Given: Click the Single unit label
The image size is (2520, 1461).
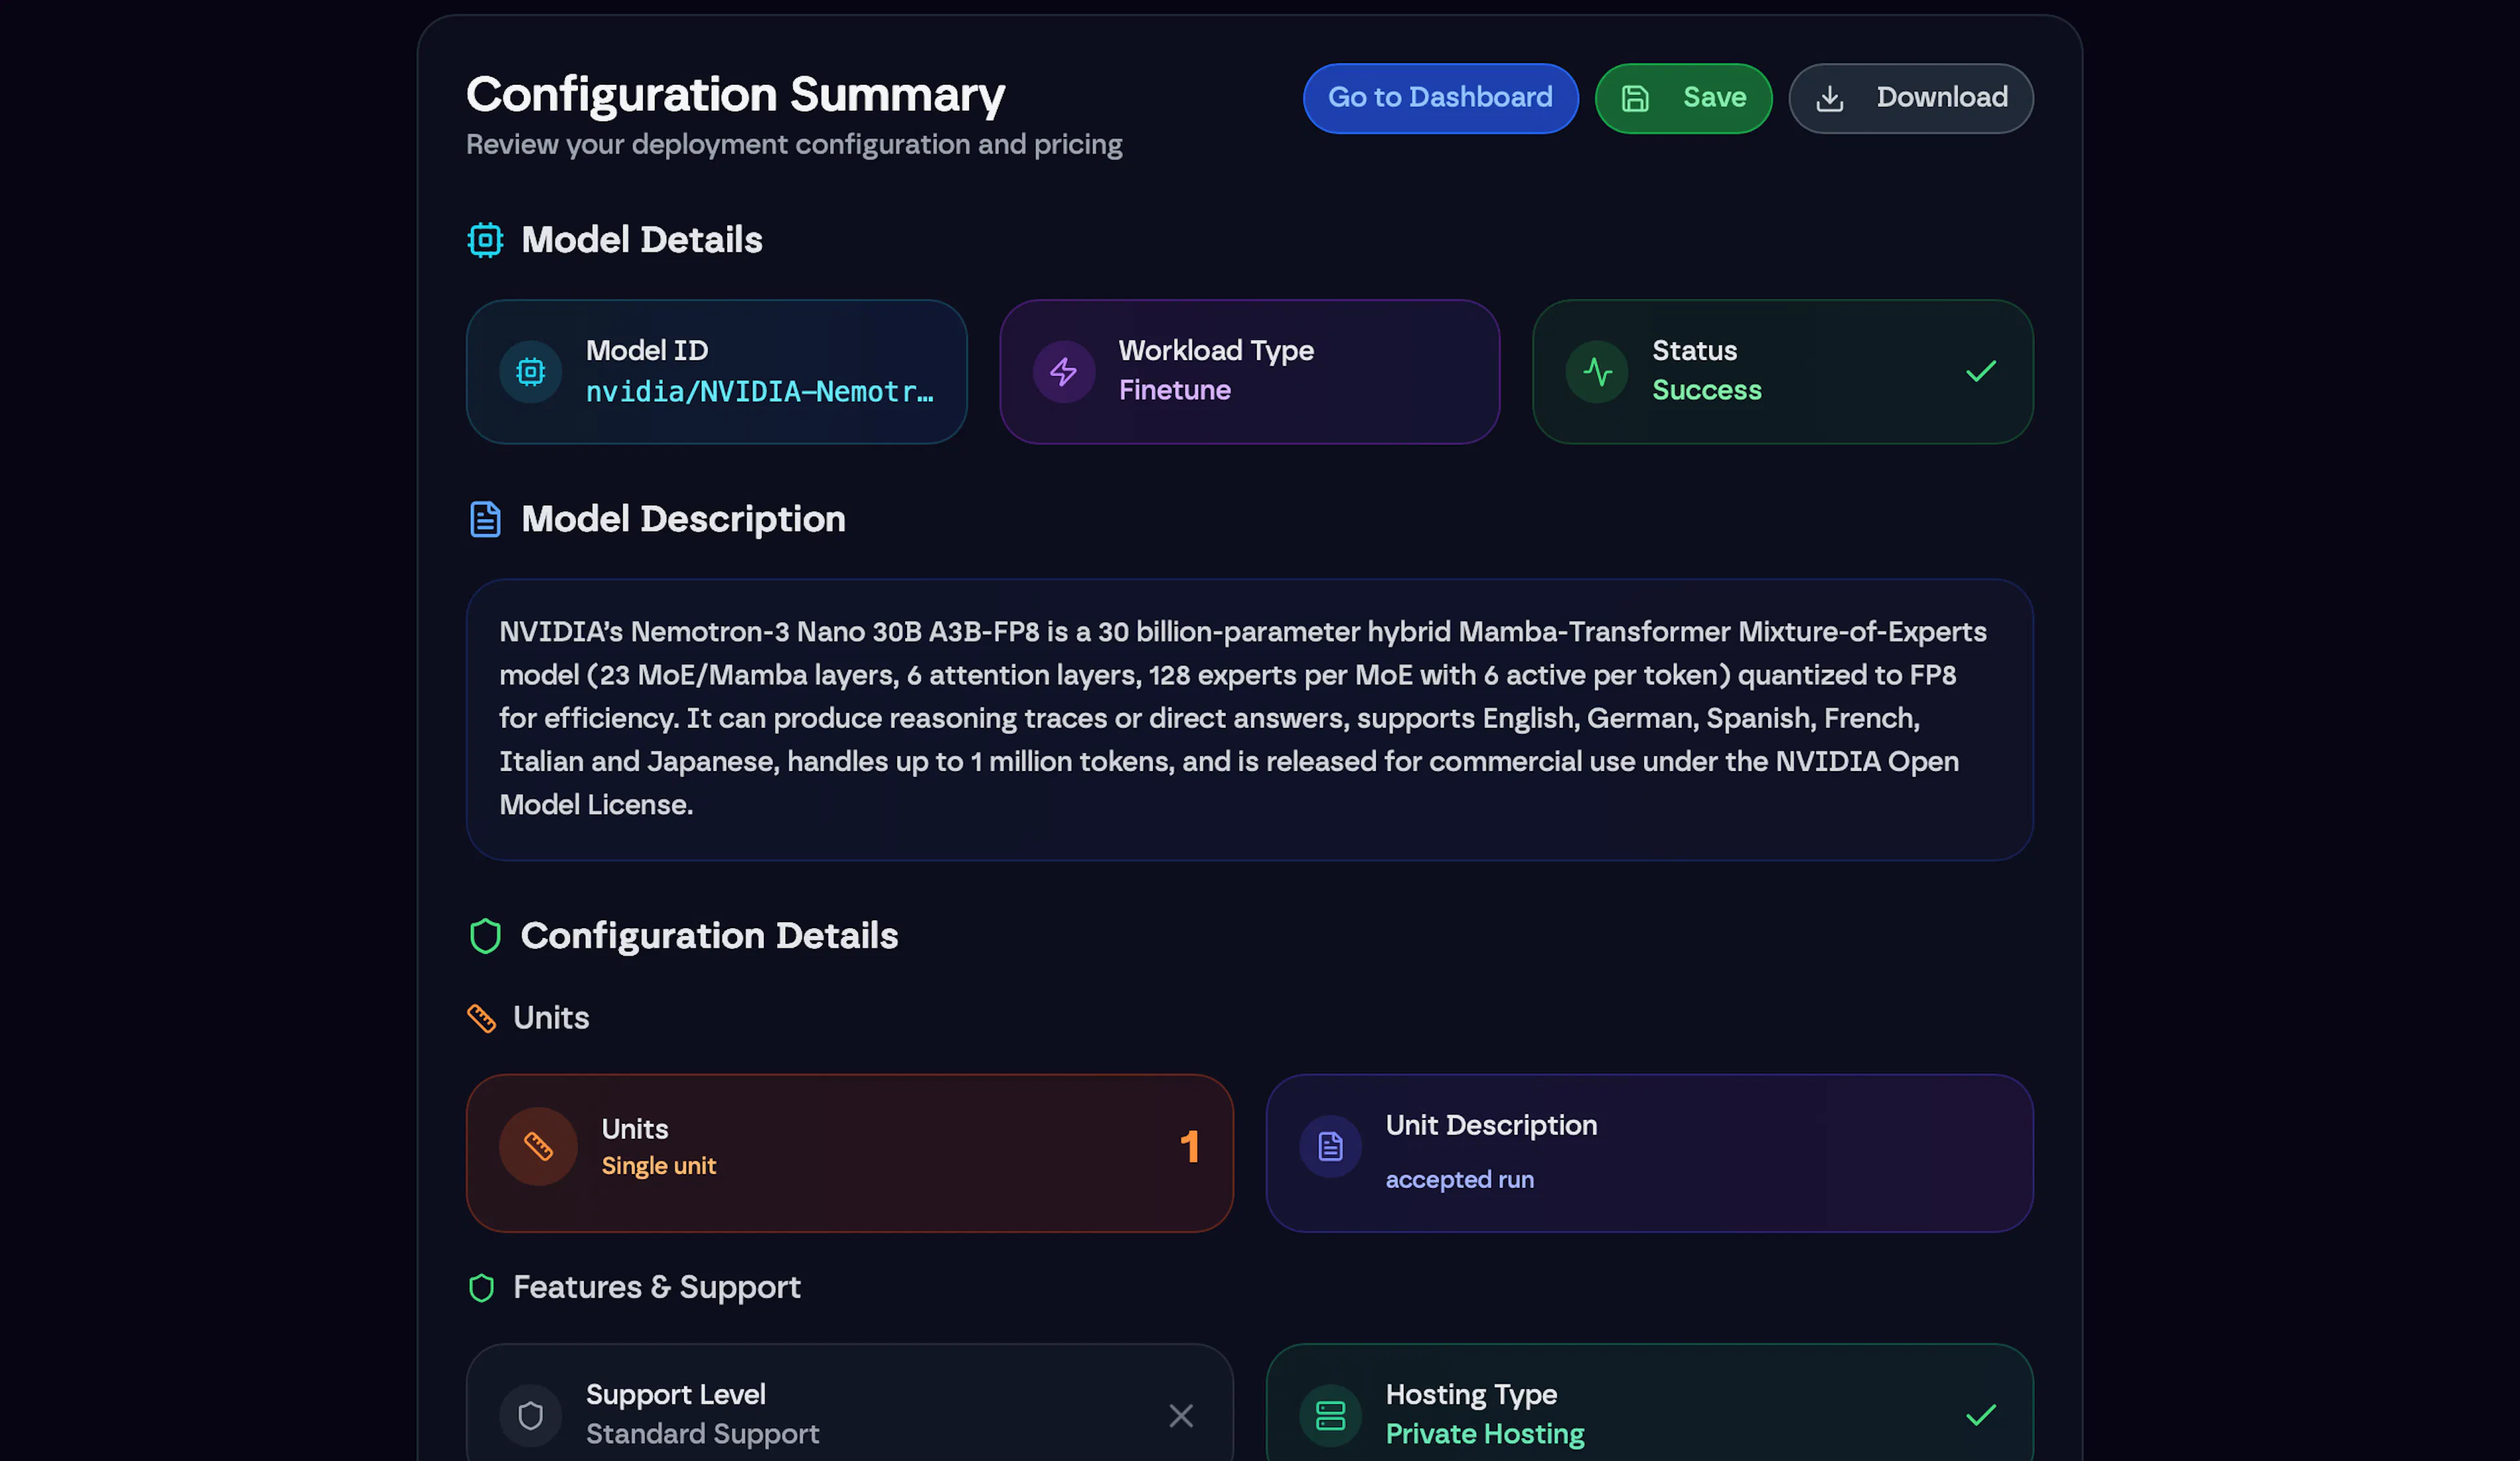Looking at the screenshot, I should pyautogui.click(x=658, y=1166).
